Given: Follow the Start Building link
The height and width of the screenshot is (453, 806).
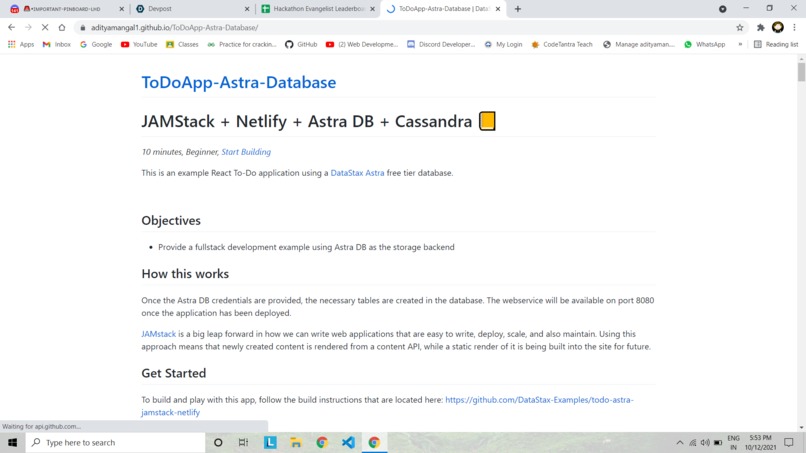Looking at the screenshot, I should click(x=246, y=152).
